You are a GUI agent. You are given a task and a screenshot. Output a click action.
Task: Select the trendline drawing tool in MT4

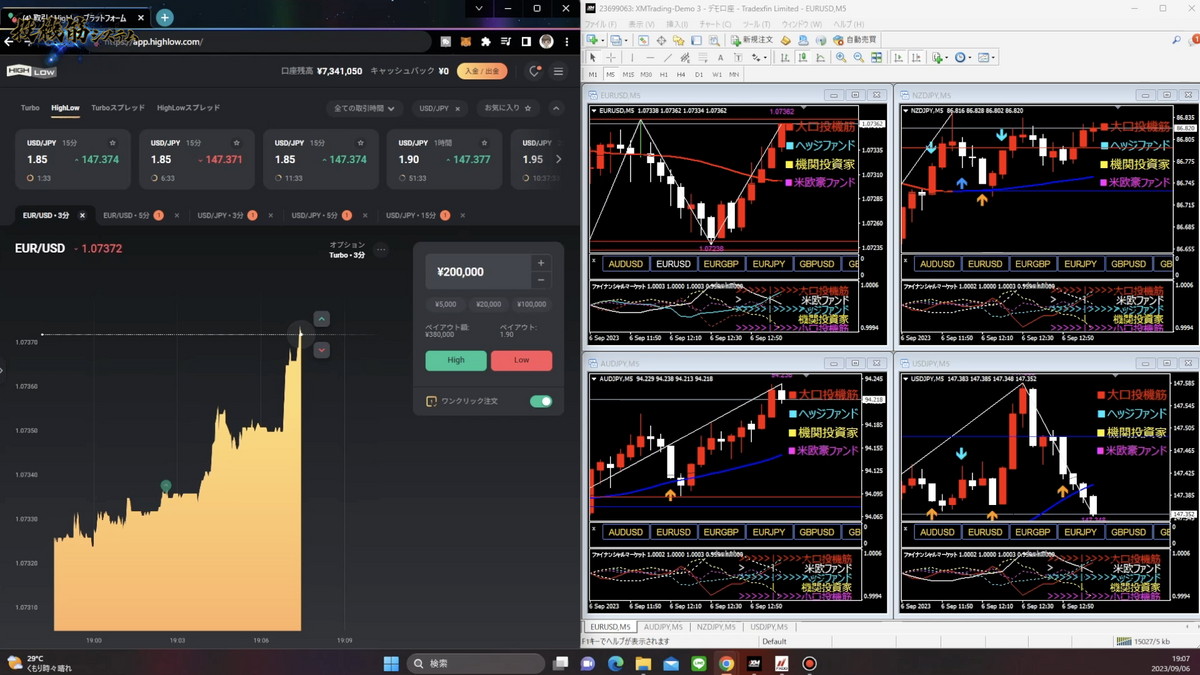[x=669, y=58]
